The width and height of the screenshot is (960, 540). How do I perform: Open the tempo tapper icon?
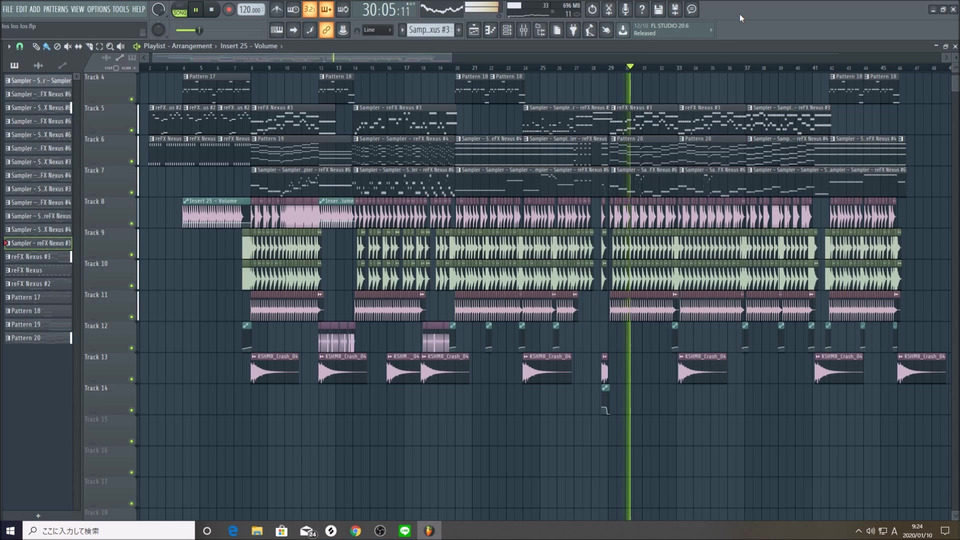[x=590, y=30]
